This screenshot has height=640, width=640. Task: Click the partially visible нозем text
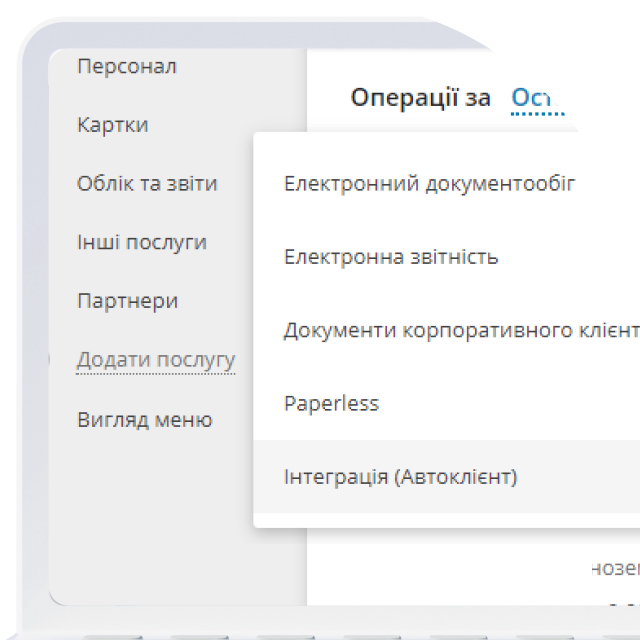(x=616, y=568)
